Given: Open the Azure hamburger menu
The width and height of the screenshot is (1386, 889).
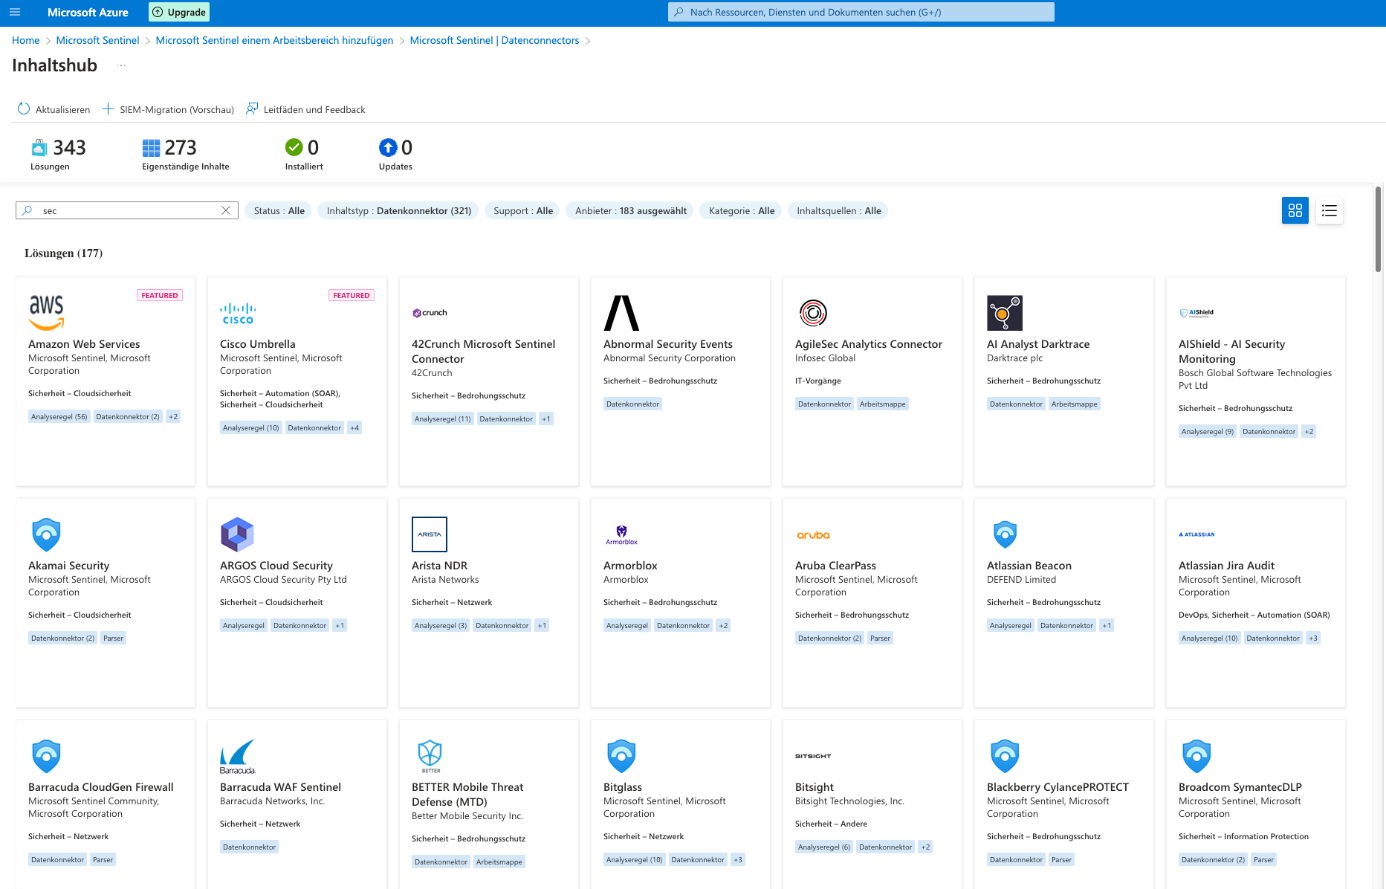Looking at the screenshot, I should click(x=15, y=12).
